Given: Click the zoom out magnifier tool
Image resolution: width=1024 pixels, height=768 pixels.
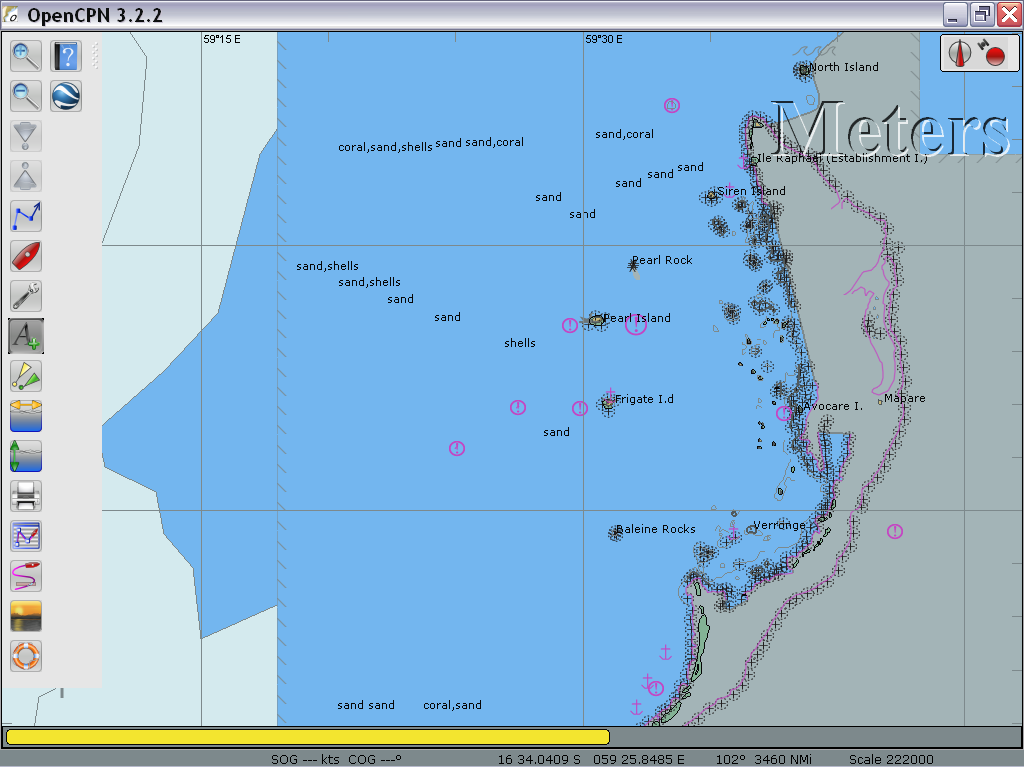Looking at the screenshot, I should (26, 96).
